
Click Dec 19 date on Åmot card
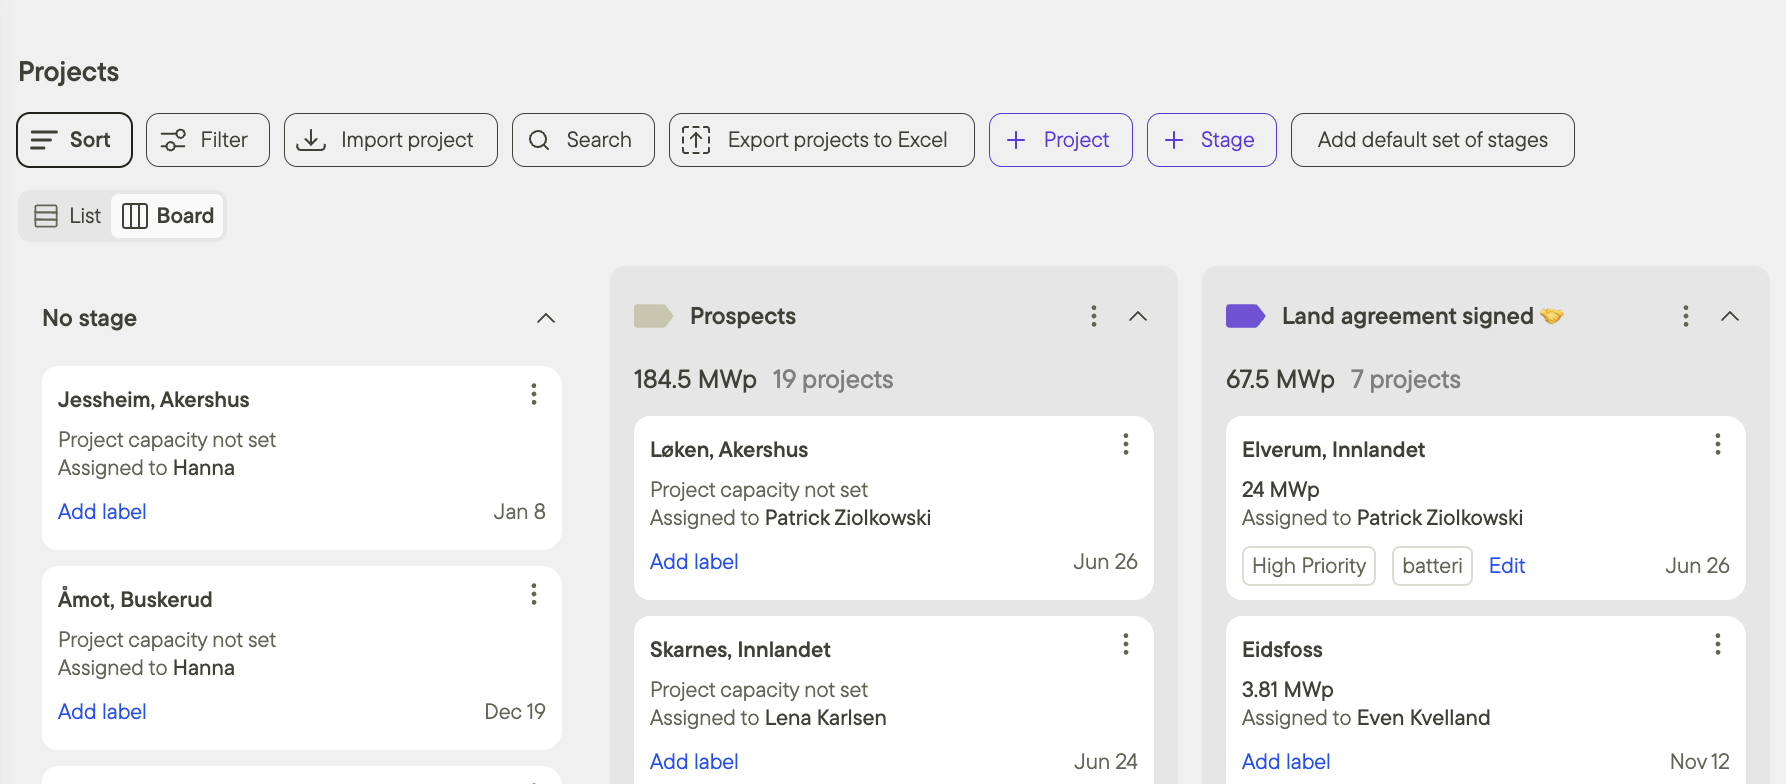[515, 712]
